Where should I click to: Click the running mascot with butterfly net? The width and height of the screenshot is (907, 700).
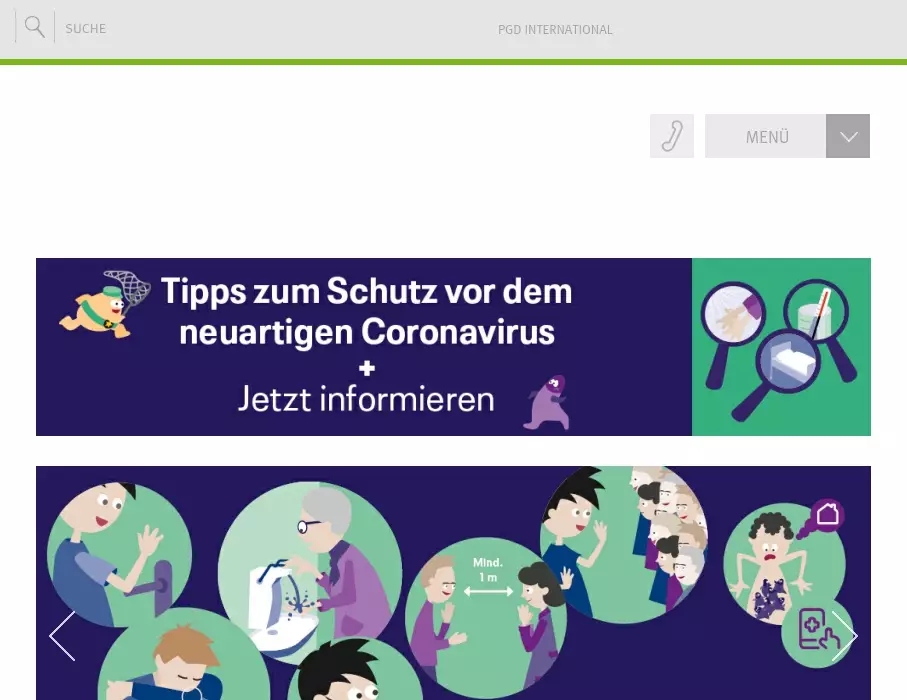click(x=105, y=305)
